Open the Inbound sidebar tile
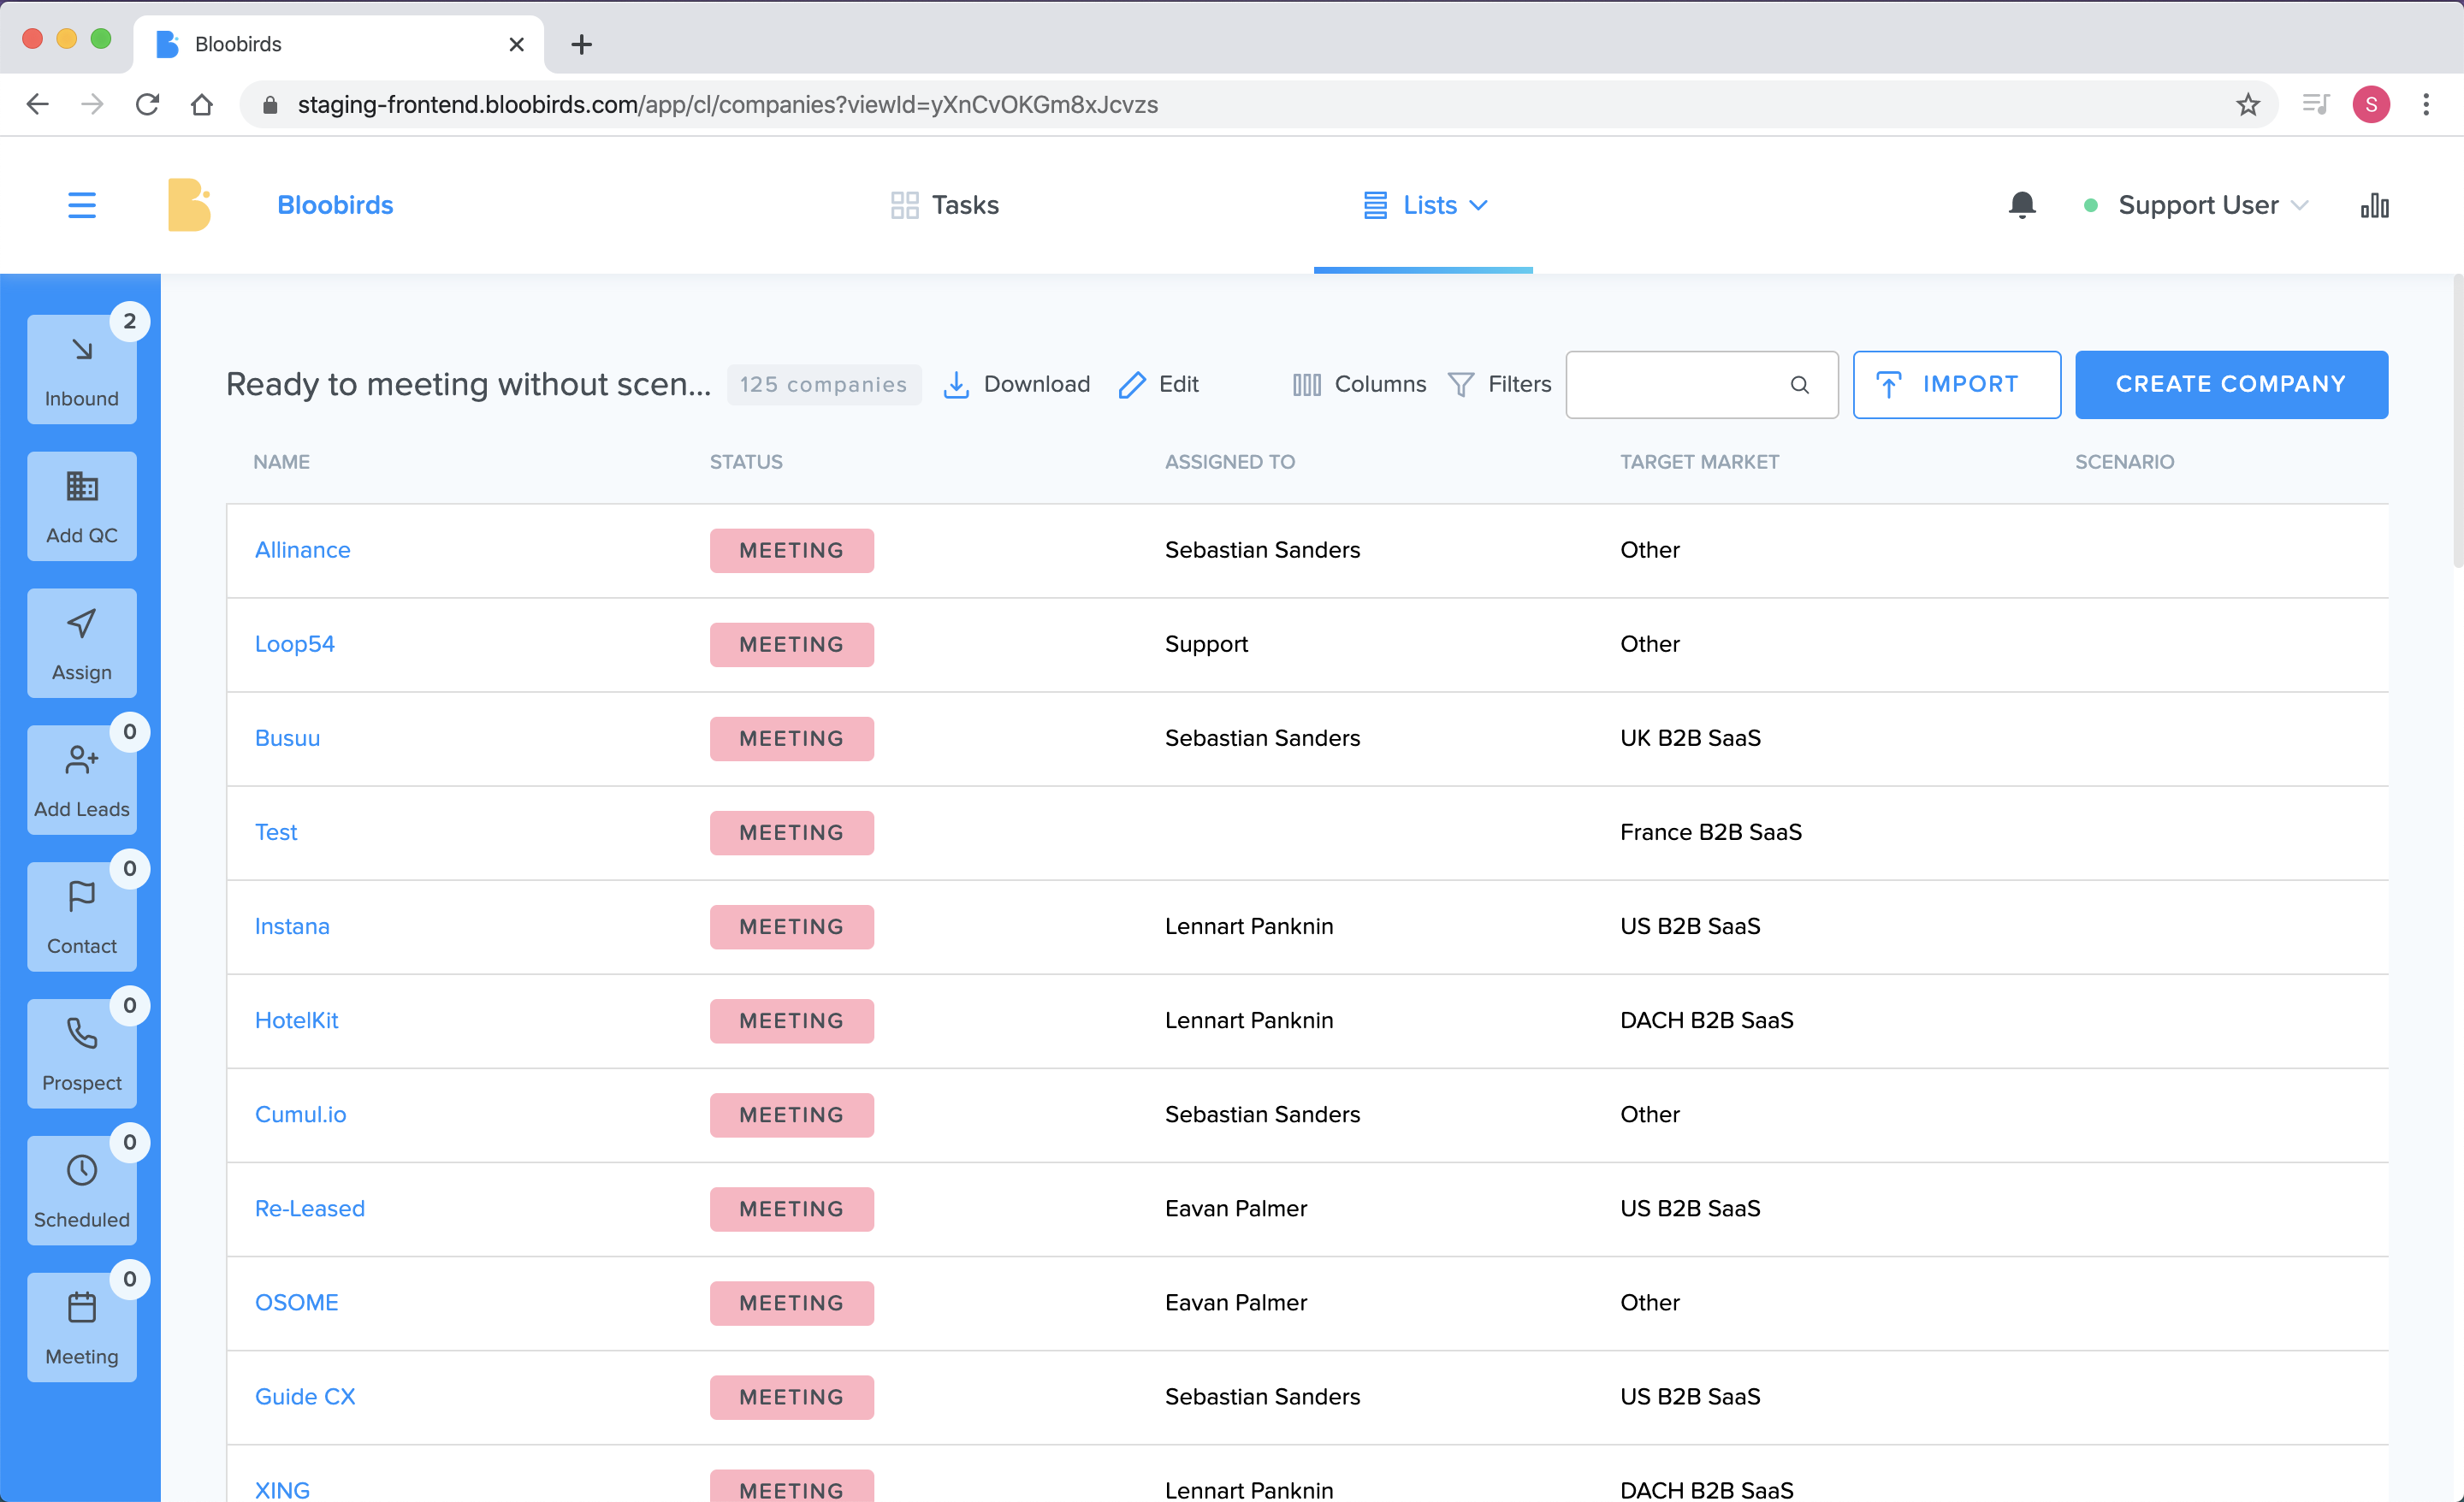 pyautogui.click(x=82, y=369)
